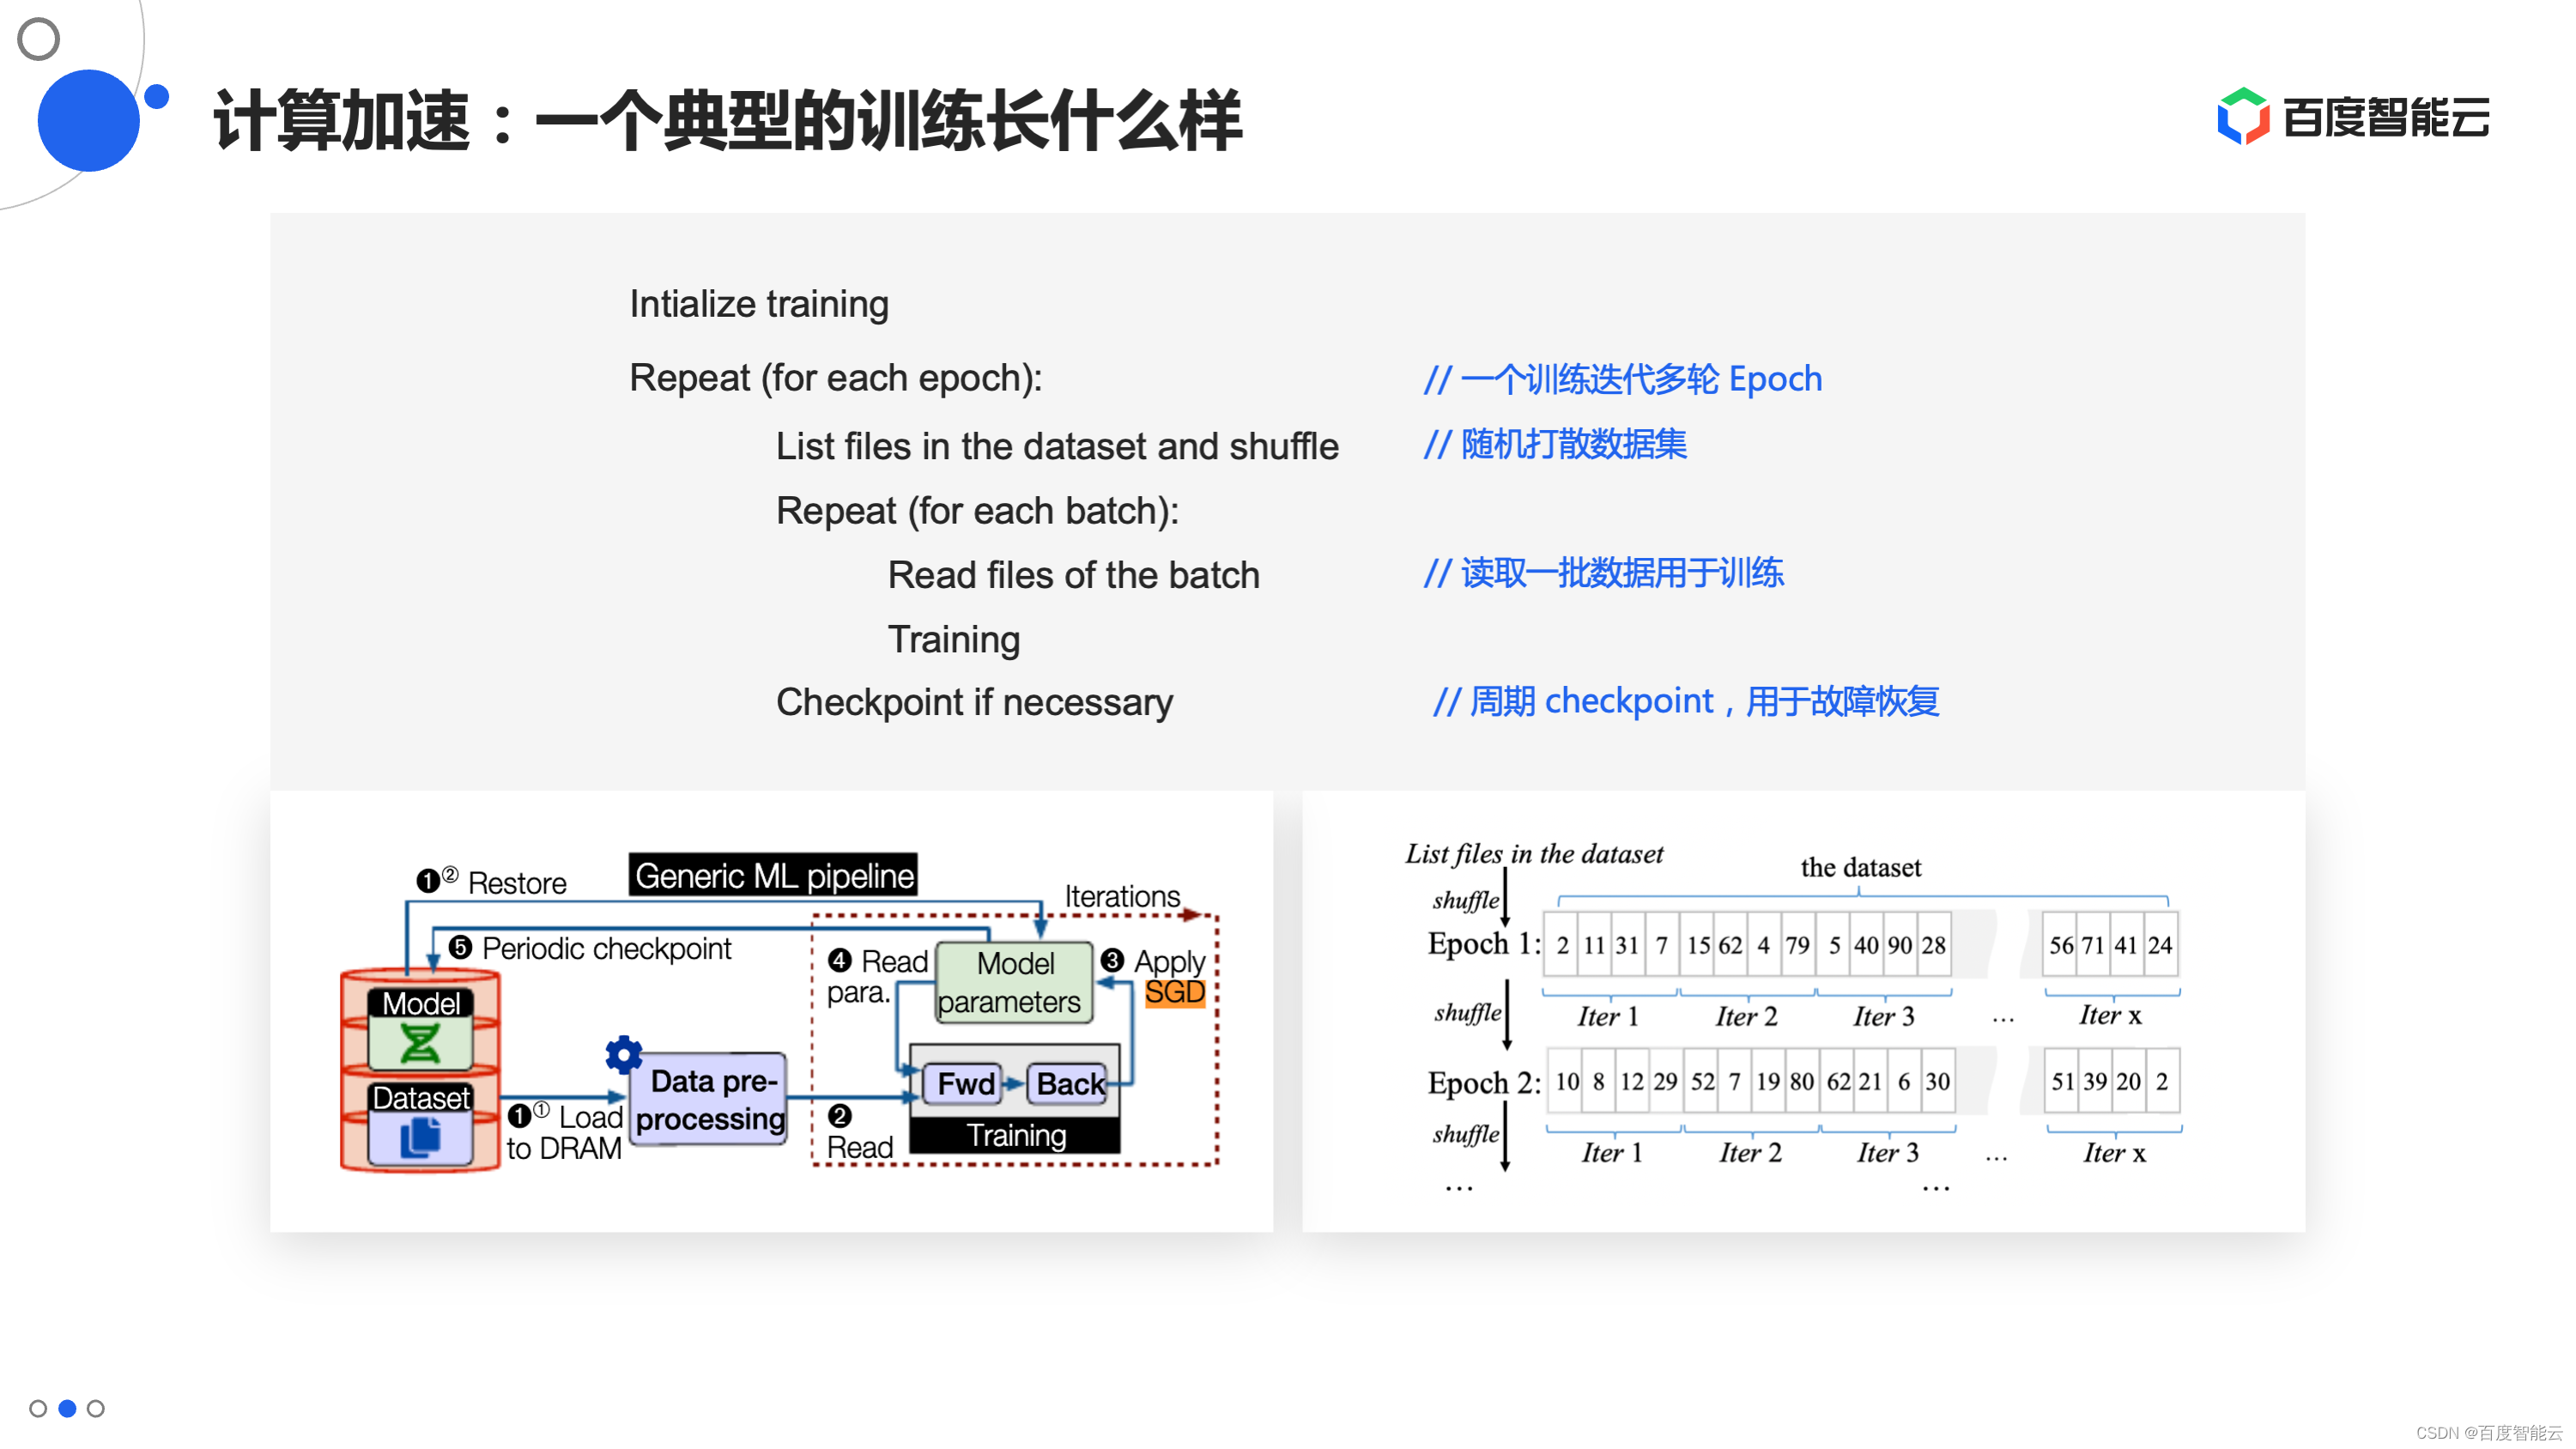2576x1449 pixels.
Task: Click the large blue circle beside the title
Action: 88,120
